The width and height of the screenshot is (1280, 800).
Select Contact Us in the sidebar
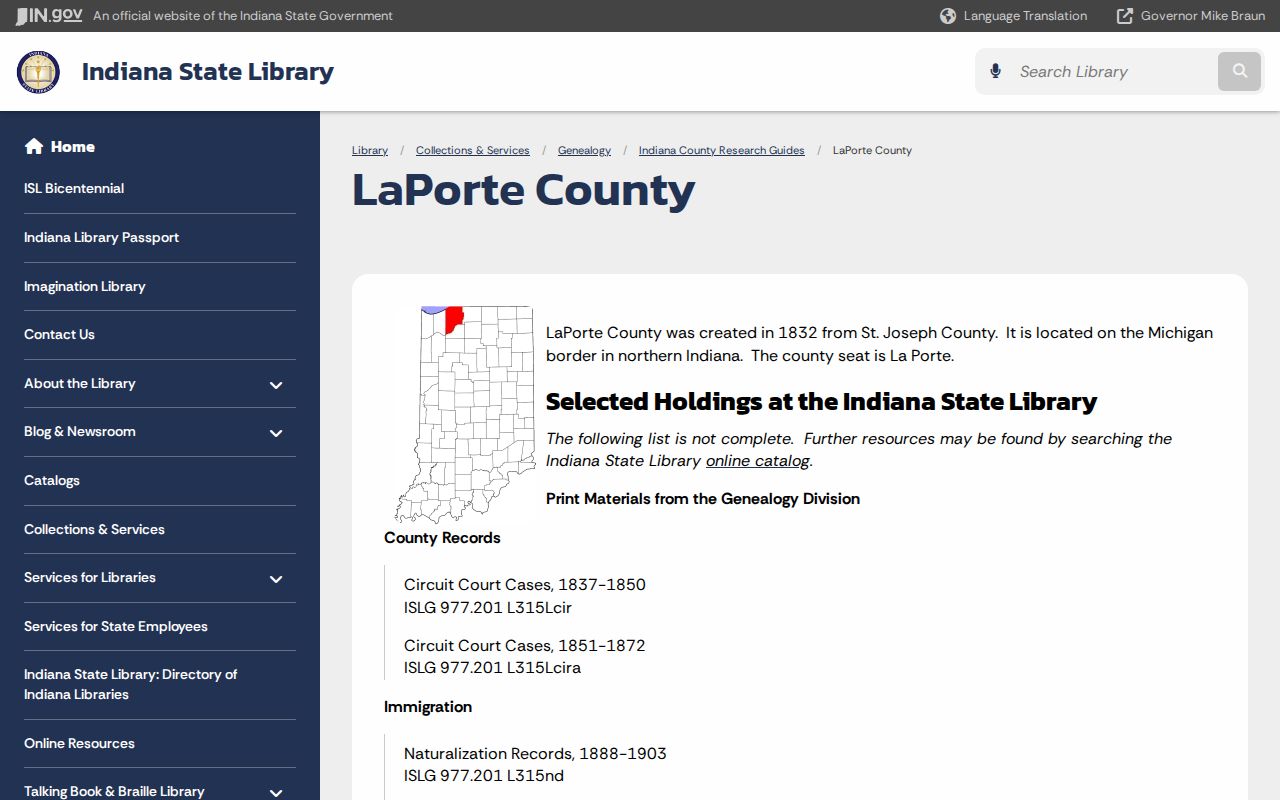click(x=59, y=335)
